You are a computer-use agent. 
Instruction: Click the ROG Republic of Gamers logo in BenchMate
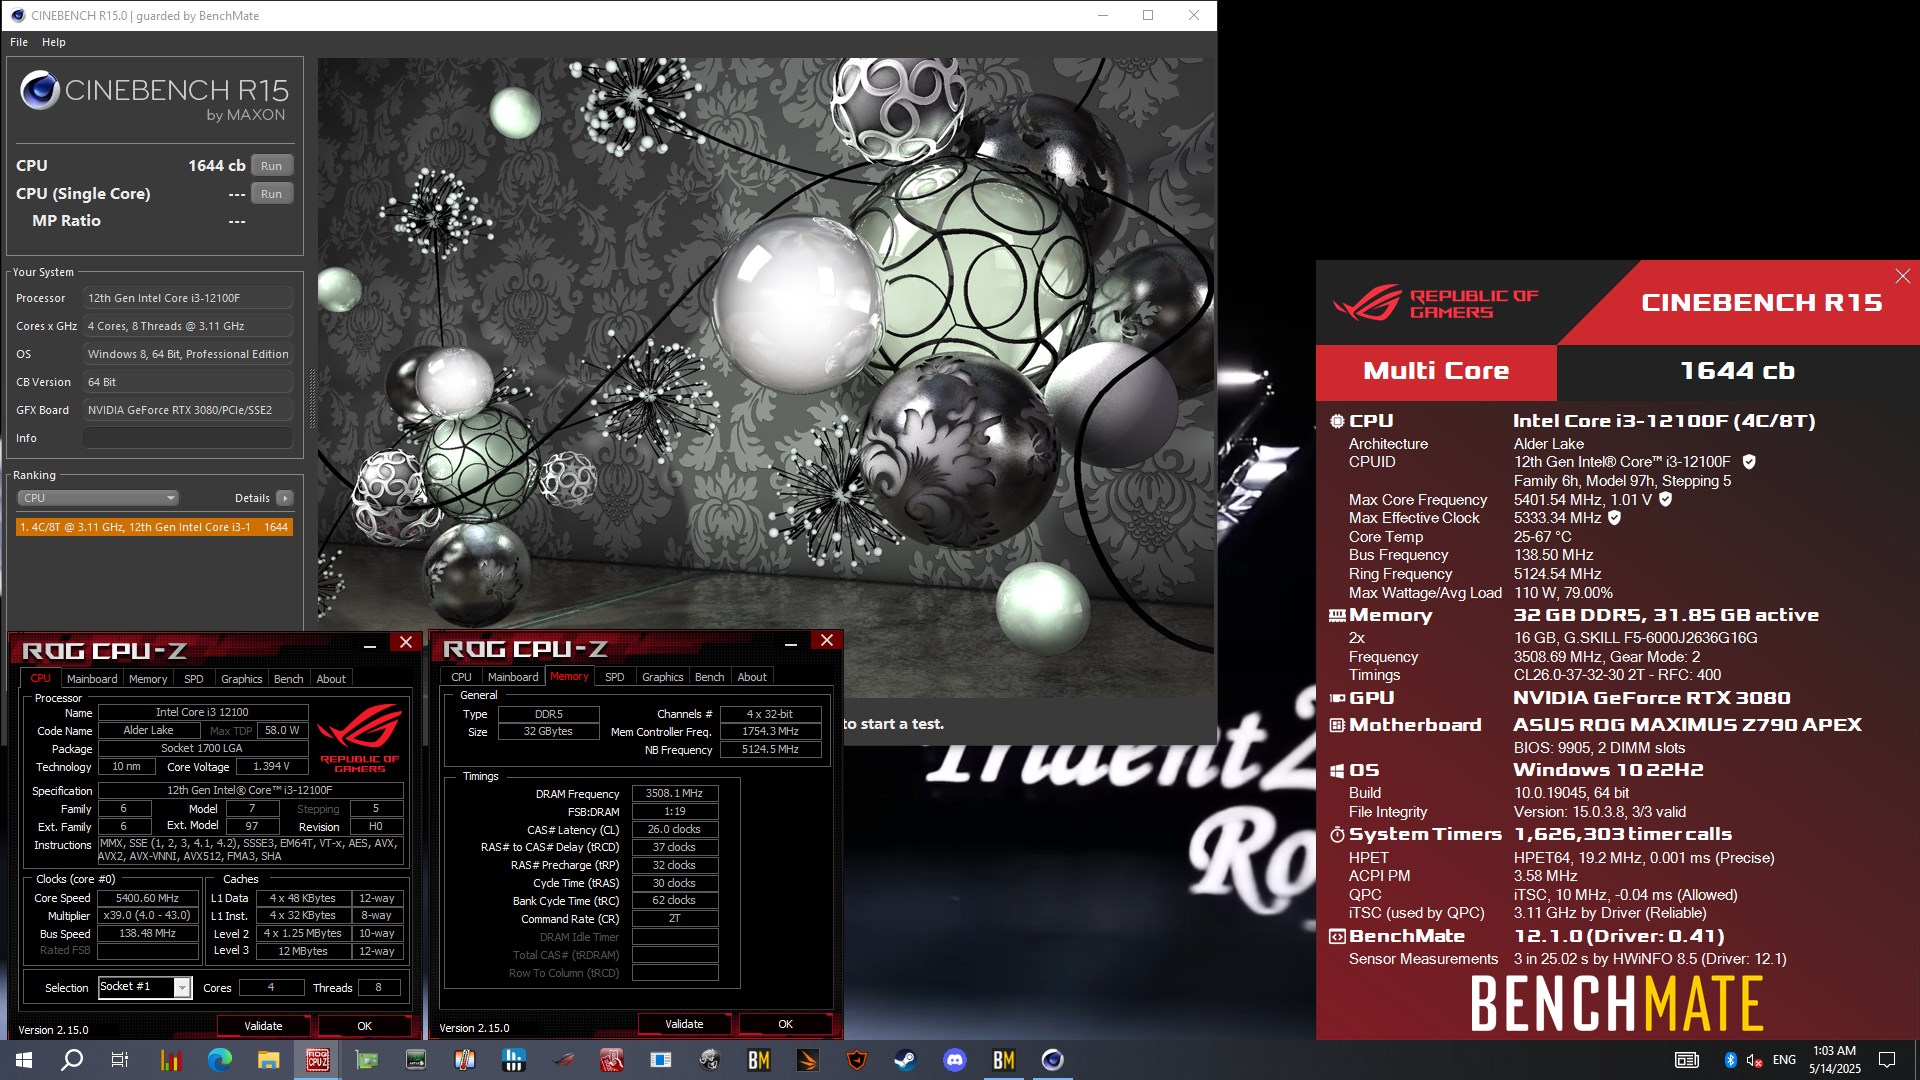(1435, 303)
